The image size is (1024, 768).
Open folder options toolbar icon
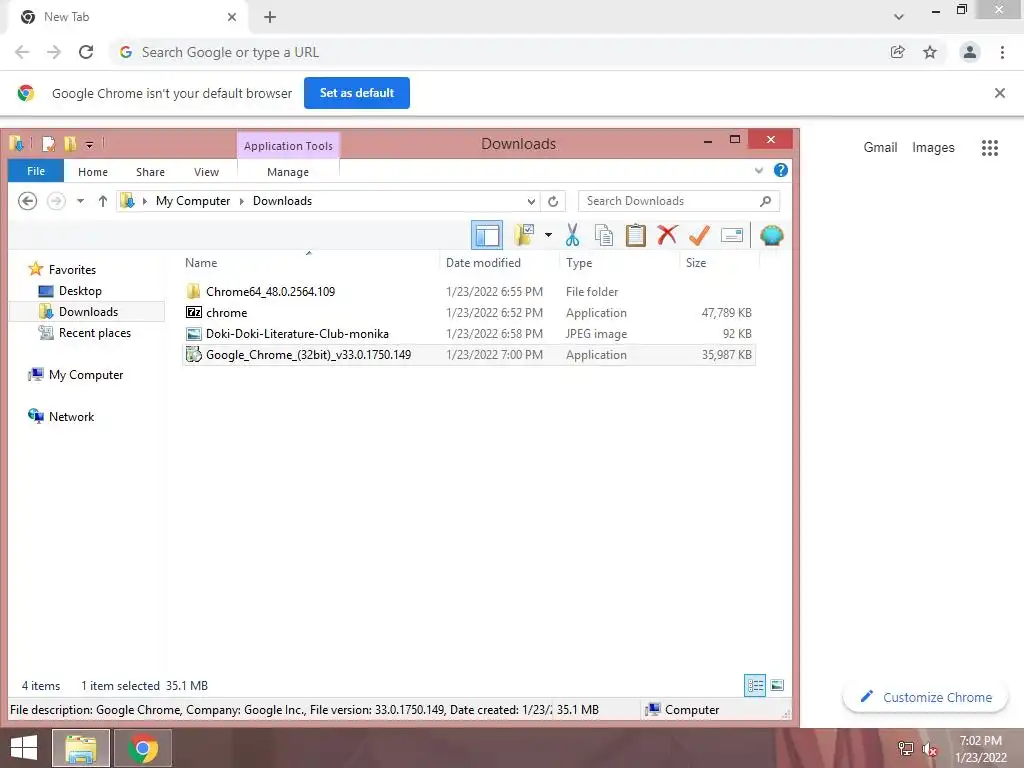point(524,235)
